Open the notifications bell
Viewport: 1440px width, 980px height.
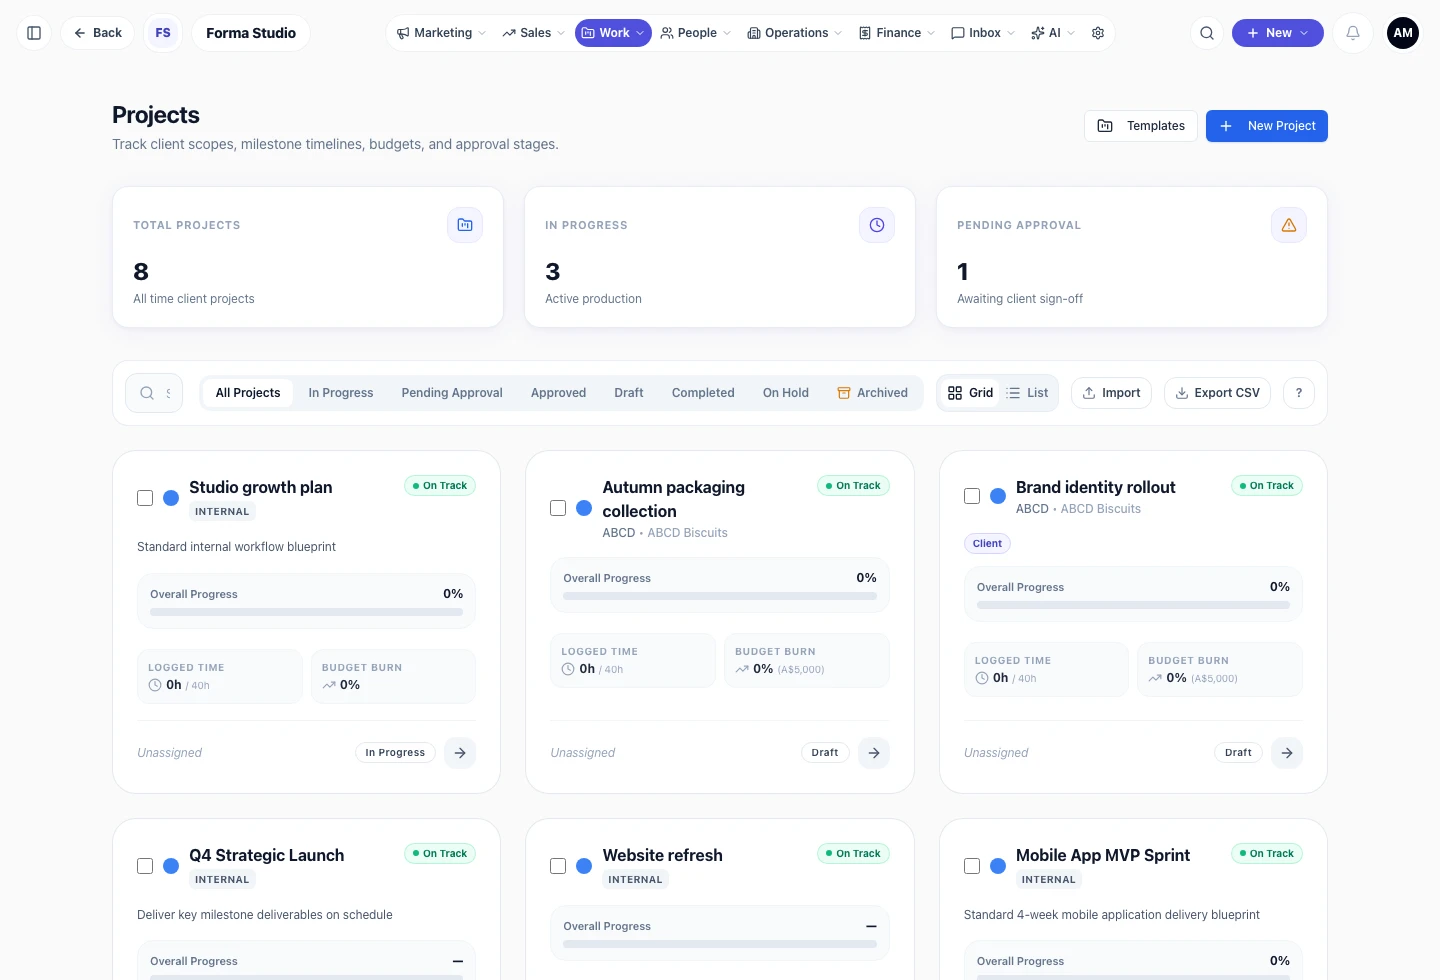click(x=1353, y=33)
